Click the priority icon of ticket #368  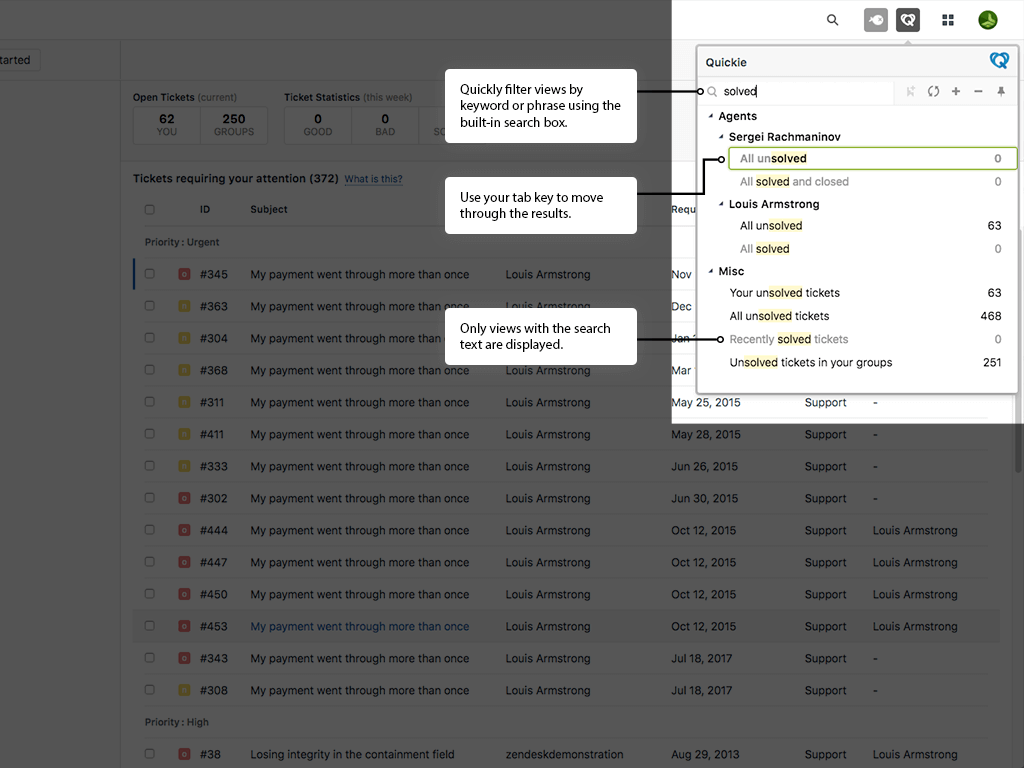184,370
